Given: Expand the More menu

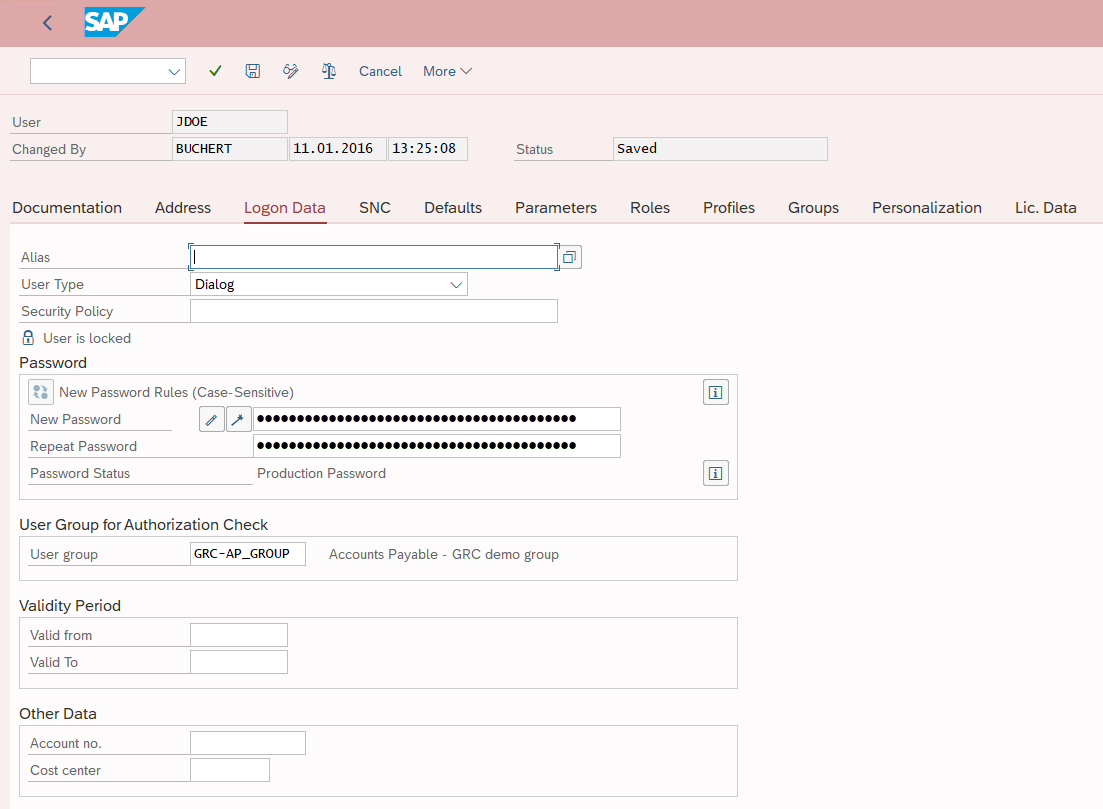Looking at the screenshot, I should pos(447,71).
